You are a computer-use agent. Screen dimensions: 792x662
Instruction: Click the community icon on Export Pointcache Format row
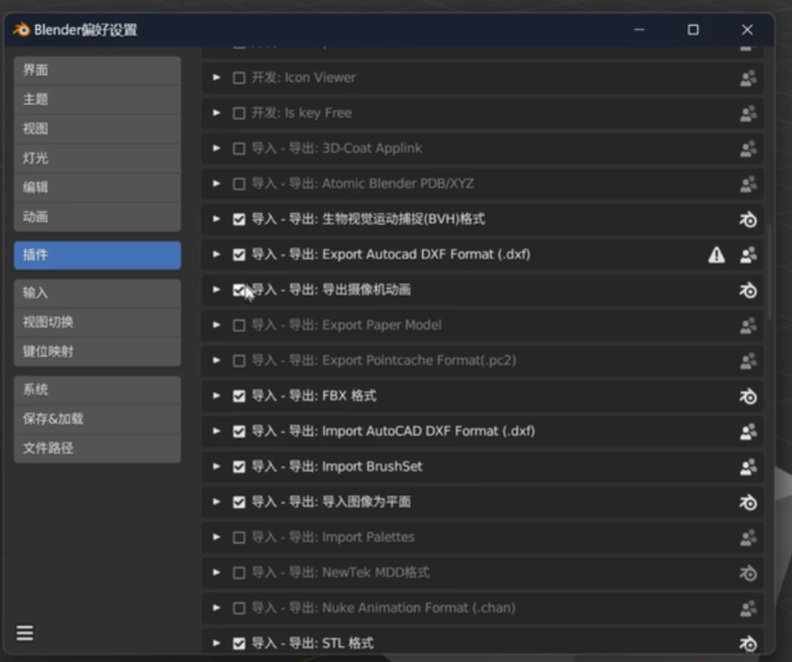[748, 361]
